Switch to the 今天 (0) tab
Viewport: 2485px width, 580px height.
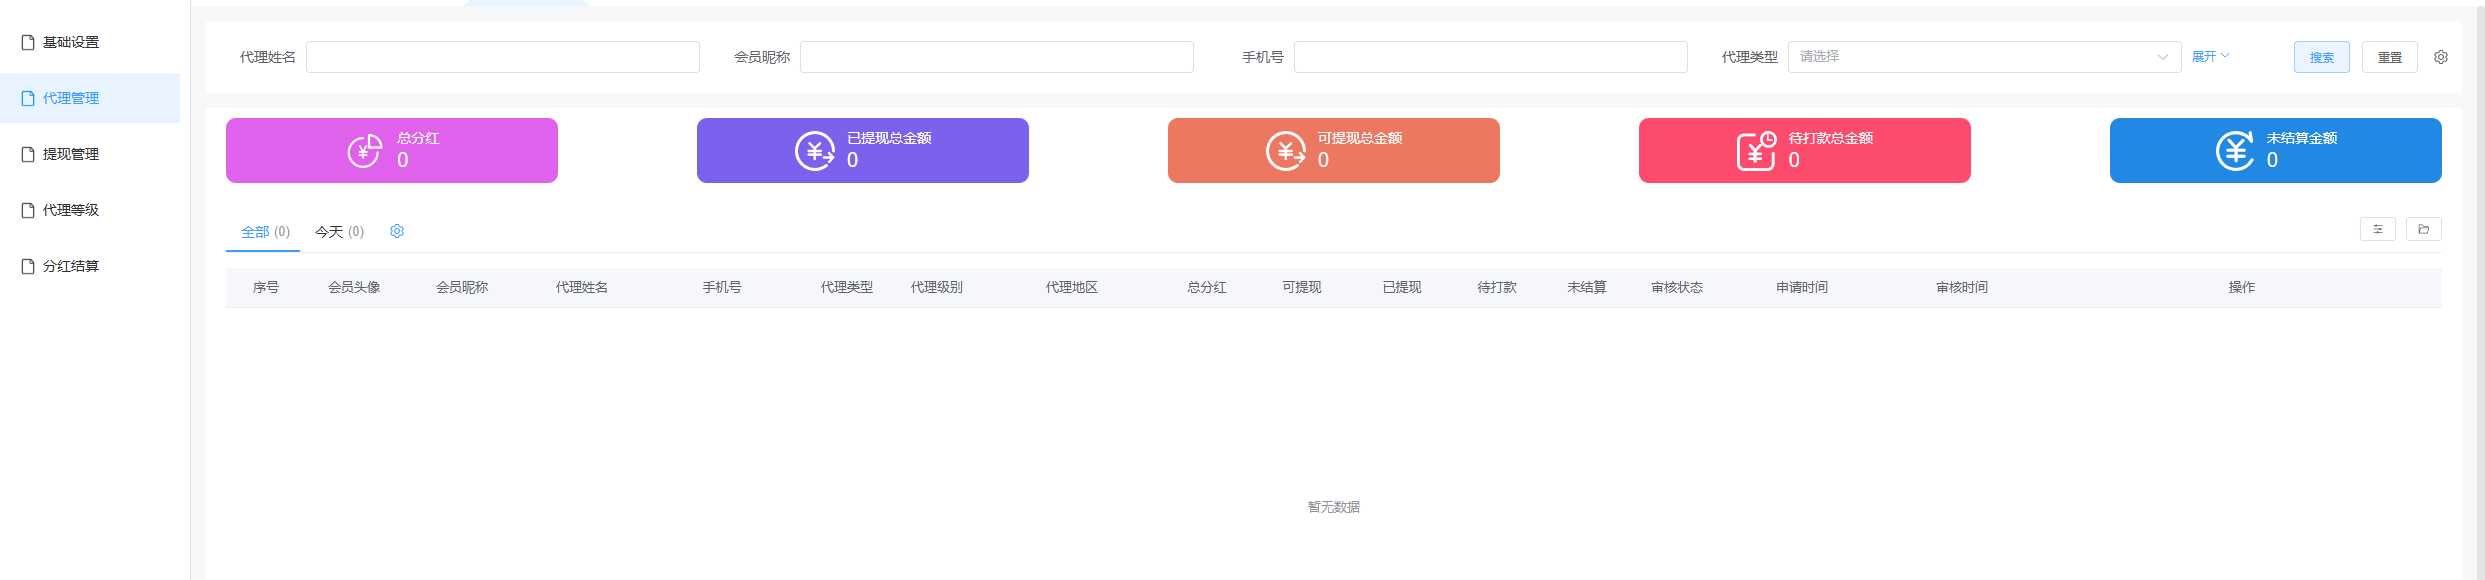[340, 232]
